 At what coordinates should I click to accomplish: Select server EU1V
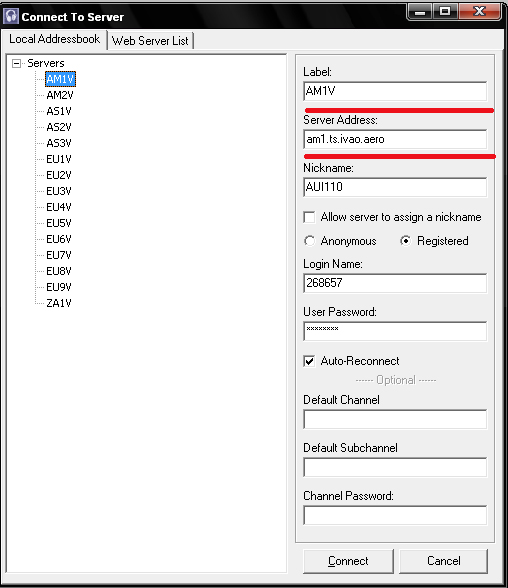(59, 159)
